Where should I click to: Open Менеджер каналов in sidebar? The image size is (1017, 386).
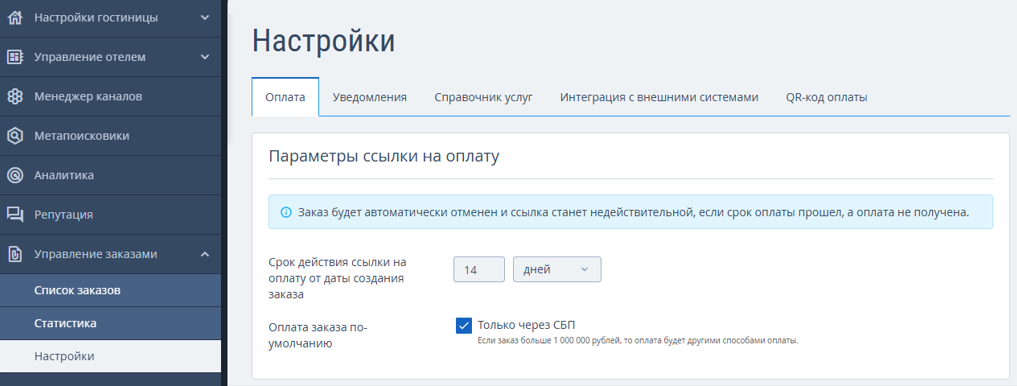(x=110, y=97)
